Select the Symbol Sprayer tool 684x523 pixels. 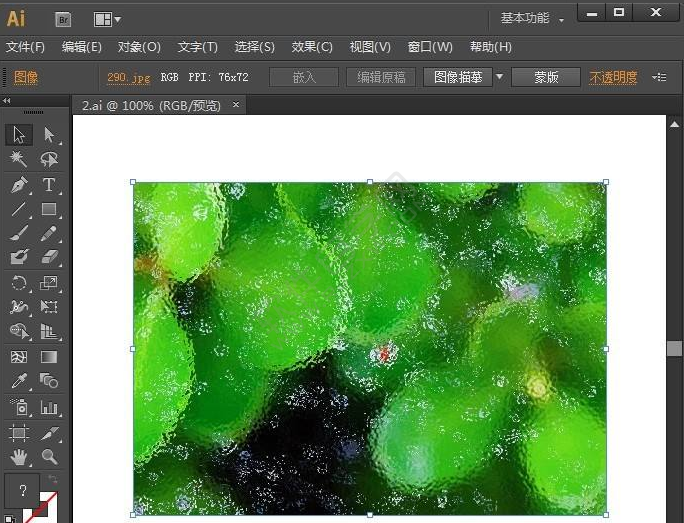pyautogui.click(x=19, y=407)
